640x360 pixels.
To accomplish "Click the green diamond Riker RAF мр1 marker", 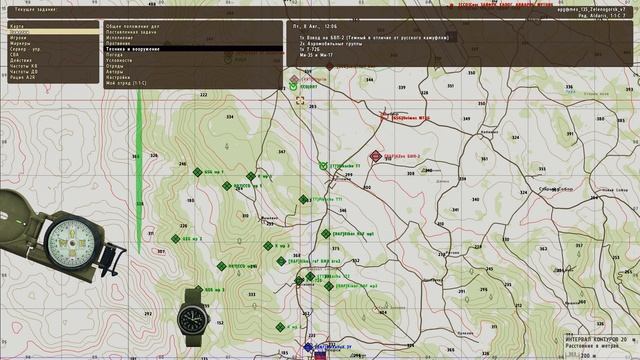I will 326,233.
